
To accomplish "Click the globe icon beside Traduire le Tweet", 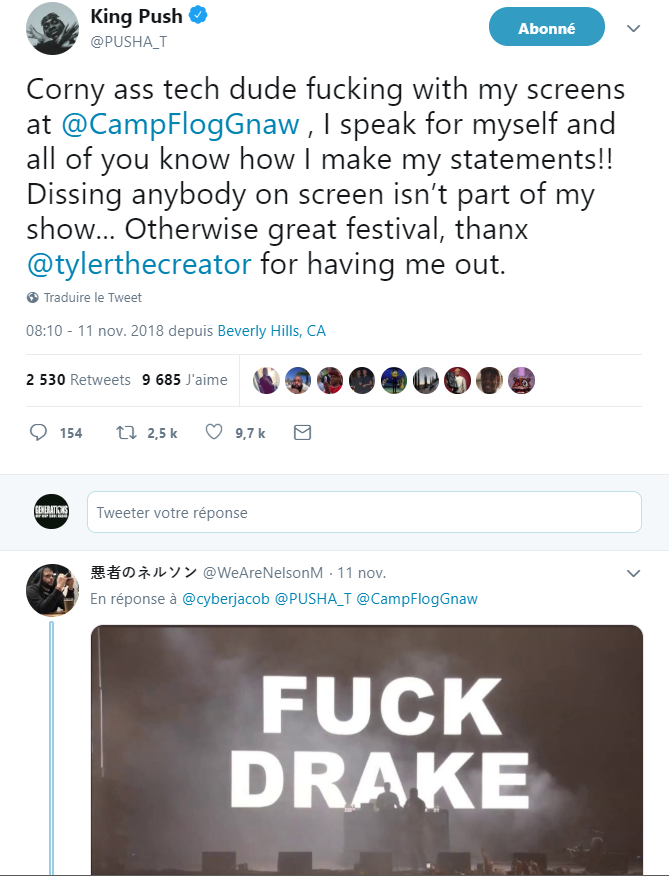I will [33, 298].
